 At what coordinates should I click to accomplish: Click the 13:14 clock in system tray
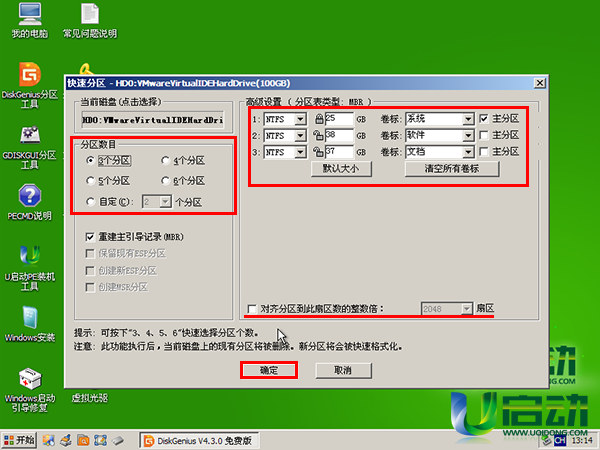[x=582, y=441]
